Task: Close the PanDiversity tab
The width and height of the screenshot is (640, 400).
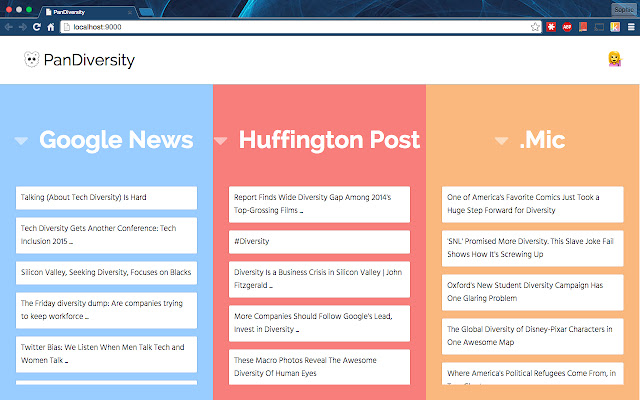Action: [130, 12]
